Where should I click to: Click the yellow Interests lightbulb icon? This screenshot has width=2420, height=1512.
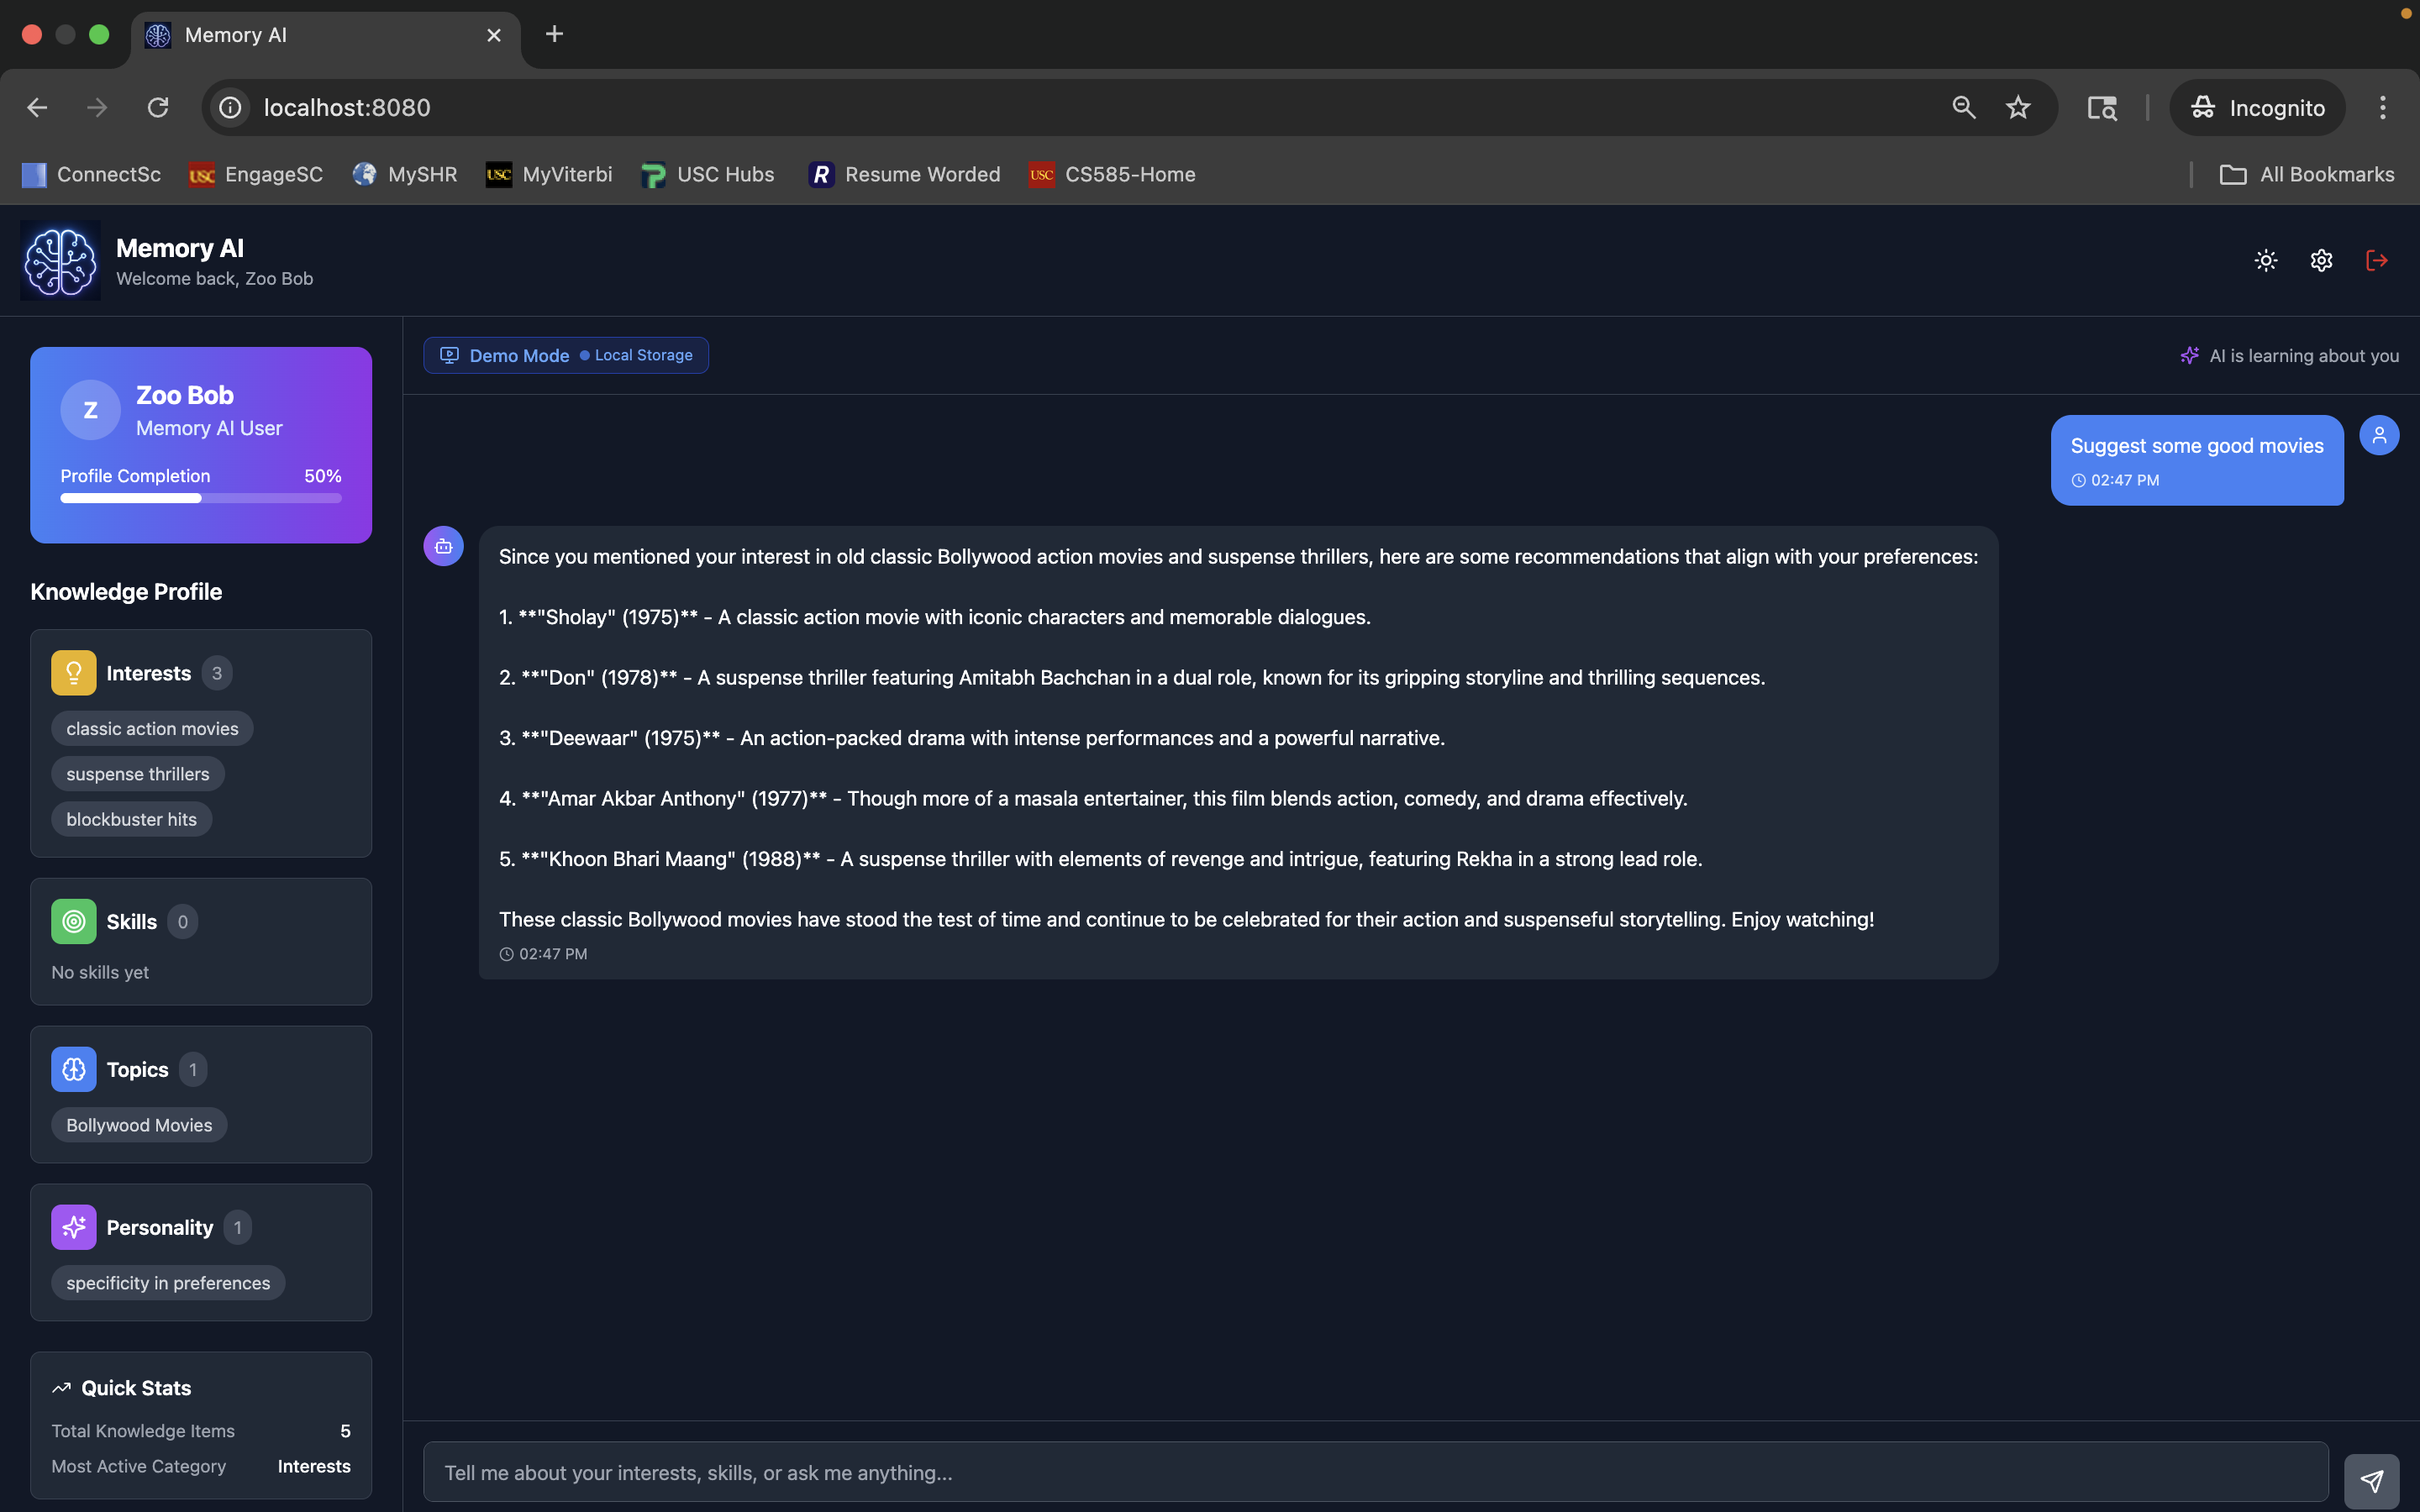tap(74, 673)
